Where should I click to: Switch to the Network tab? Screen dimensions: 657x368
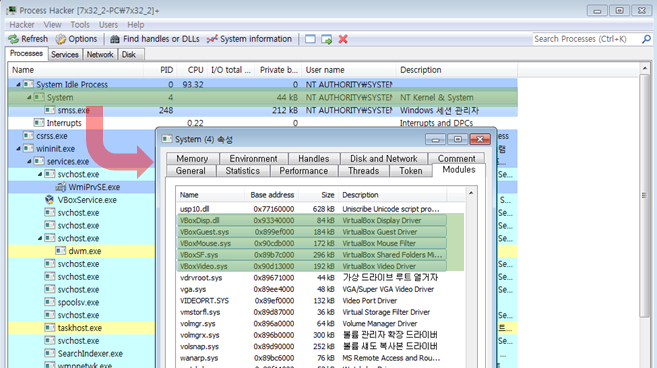coord(100,54)
